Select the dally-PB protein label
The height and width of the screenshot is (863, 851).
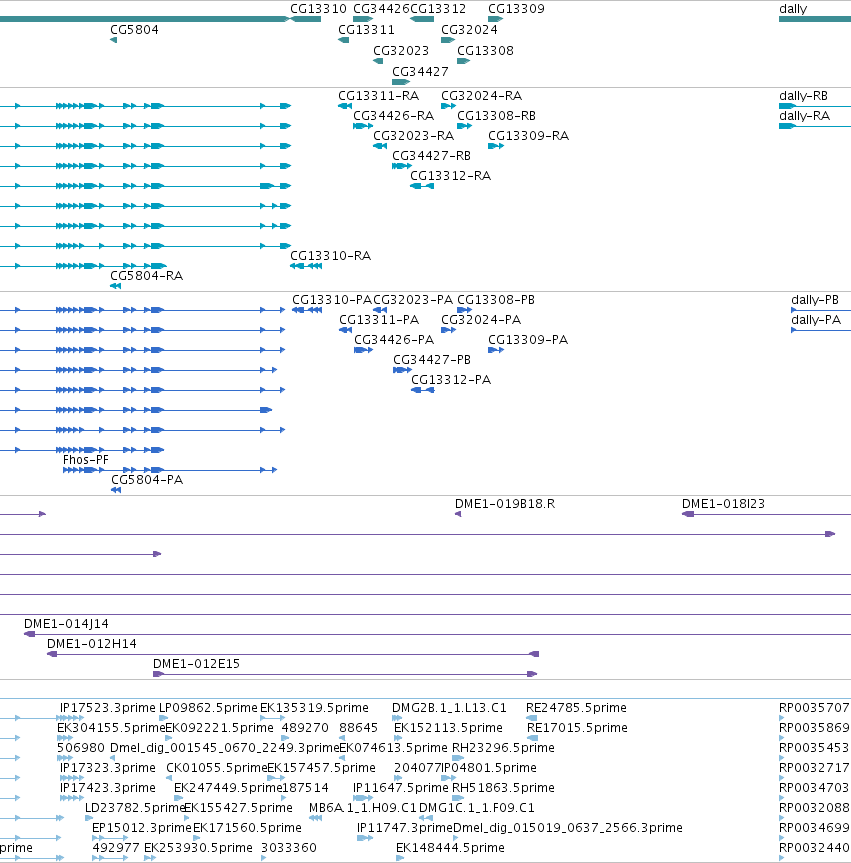point(815,300)
